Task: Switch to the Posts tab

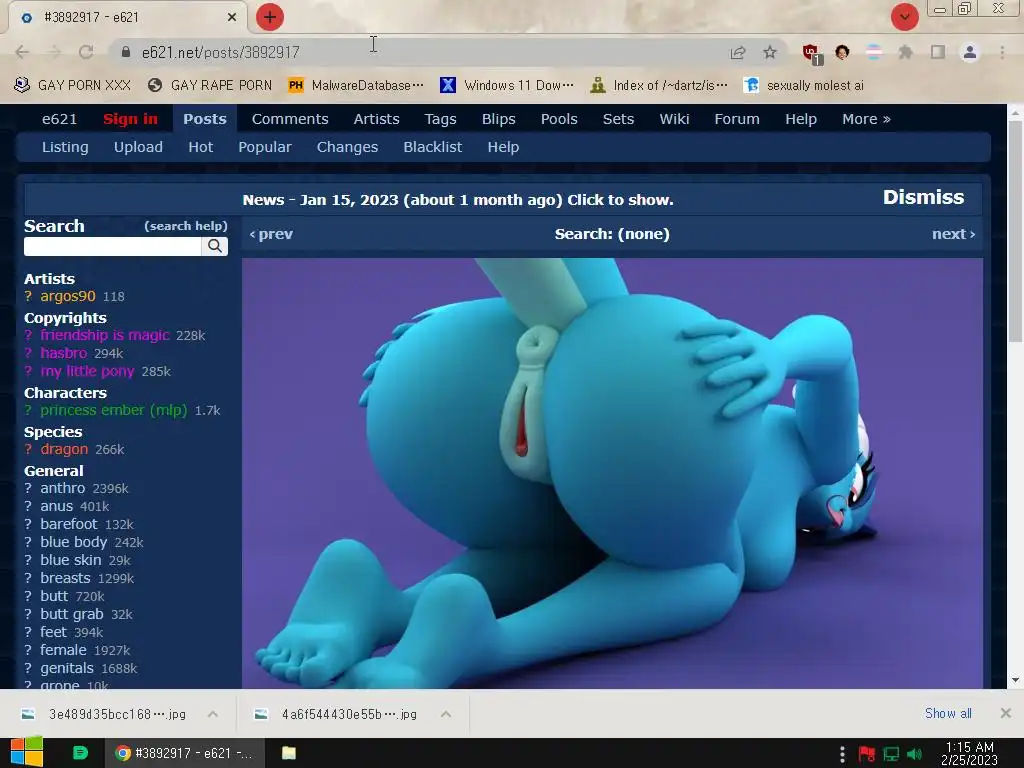Action: [x=204, y=119]
